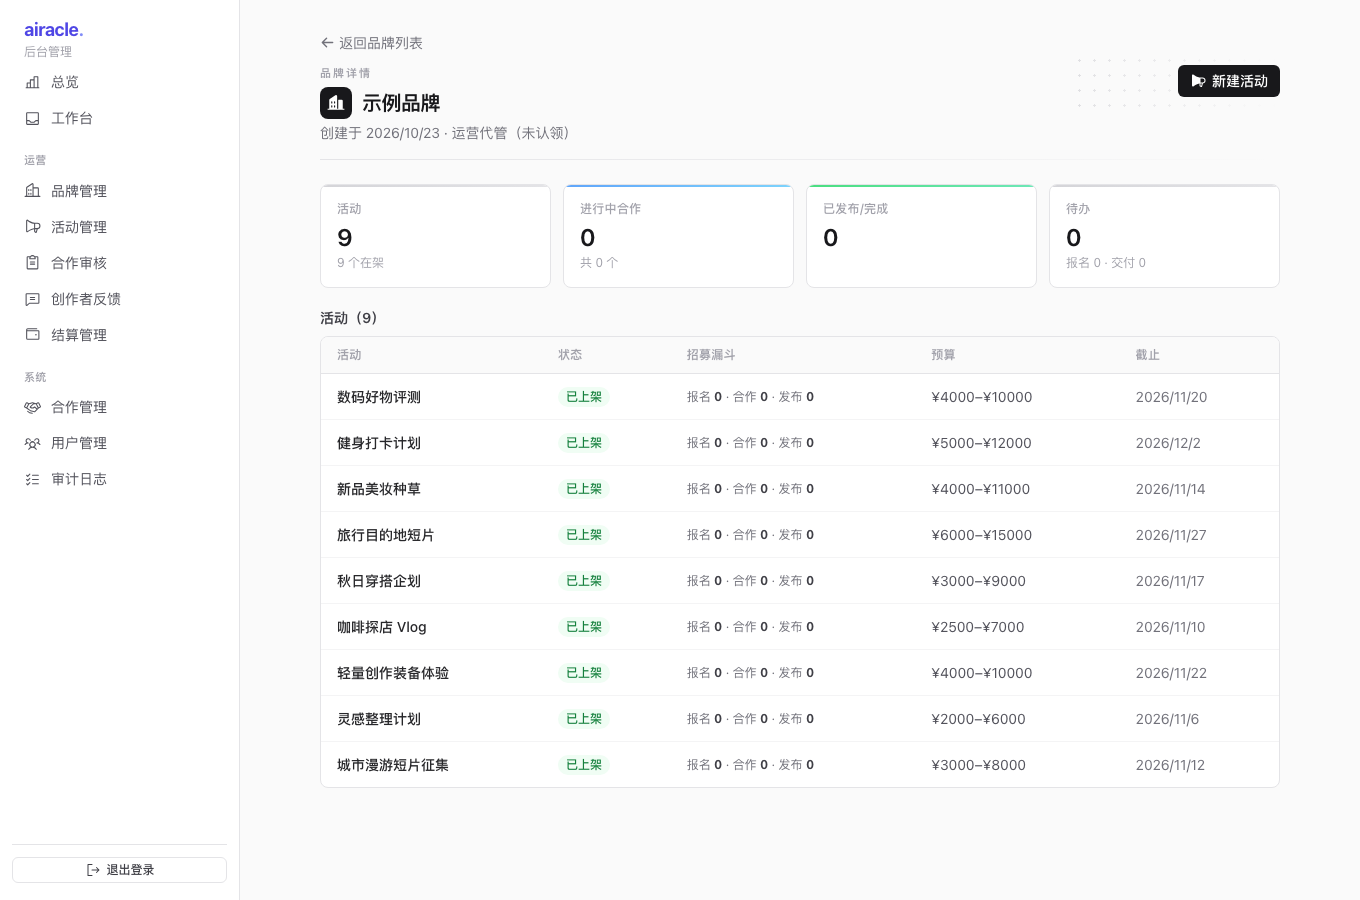Viewport: 1360px width, 900px height.
Task: Select the 审计日志 menu item
Action: click(120, 479)
